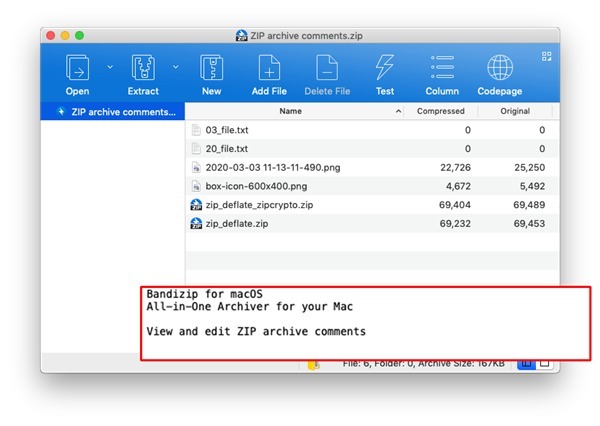Select 2020-03-03 11-13-11-490.png file
The height and width of the screenshot is (426, 600).
(372, 167)
